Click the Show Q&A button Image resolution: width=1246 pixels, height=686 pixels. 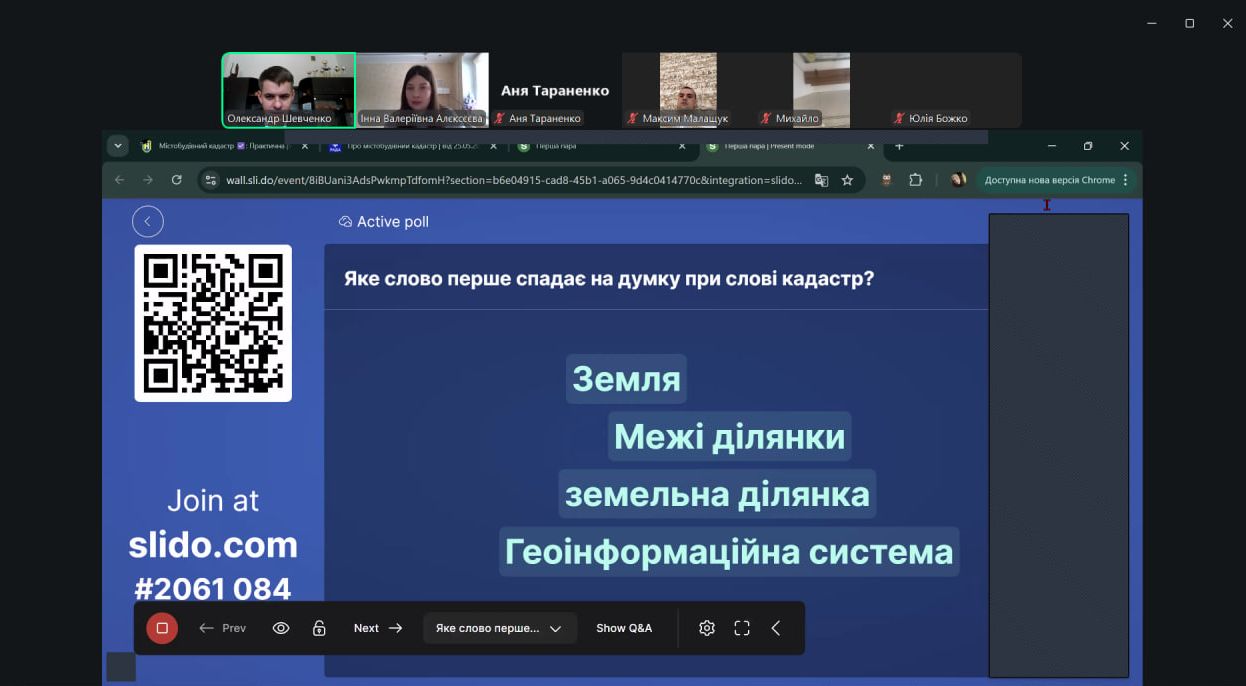(x=624, y=628)
